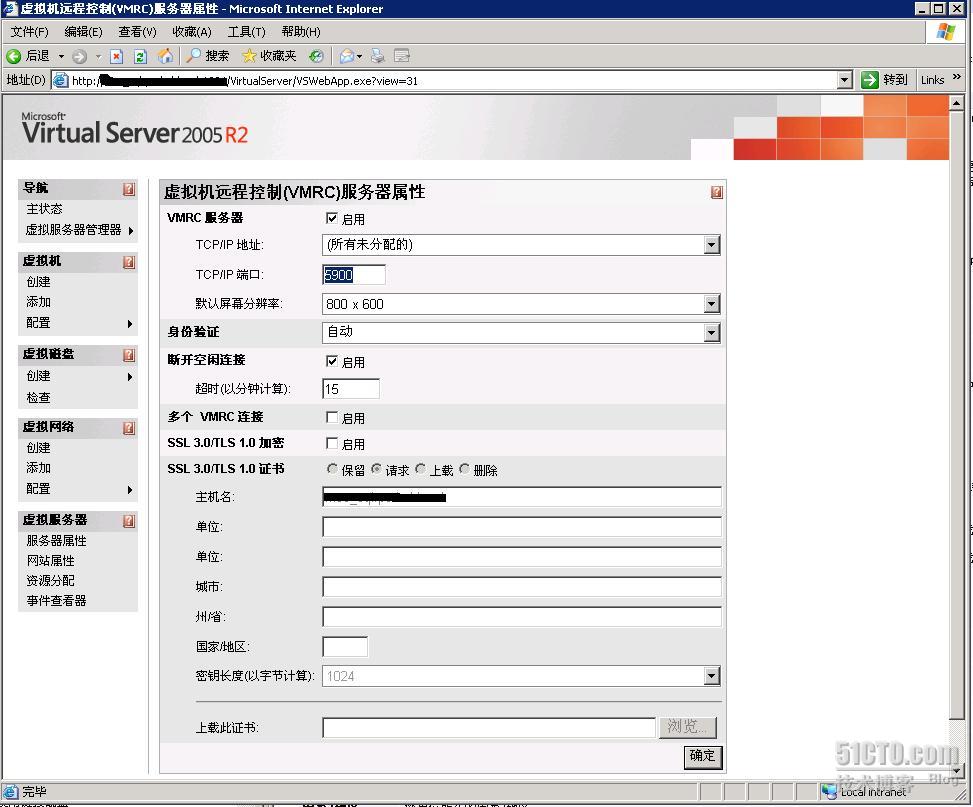Image resolution: width=973 pixels, height=807 pixels.
Task: Open 虚拟磁盘 检查 link
Action: click(x=38, y=397)
